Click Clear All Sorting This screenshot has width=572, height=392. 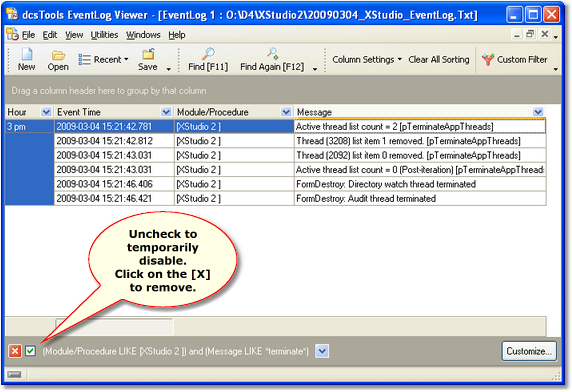pos(439,59)
